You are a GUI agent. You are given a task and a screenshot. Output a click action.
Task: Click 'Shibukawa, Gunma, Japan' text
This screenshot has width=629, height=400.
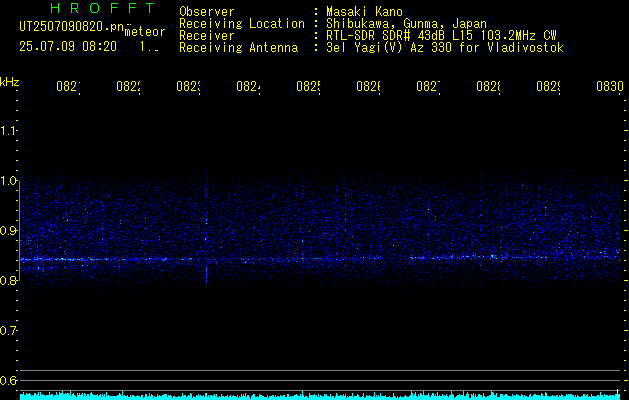click(406, 24)
